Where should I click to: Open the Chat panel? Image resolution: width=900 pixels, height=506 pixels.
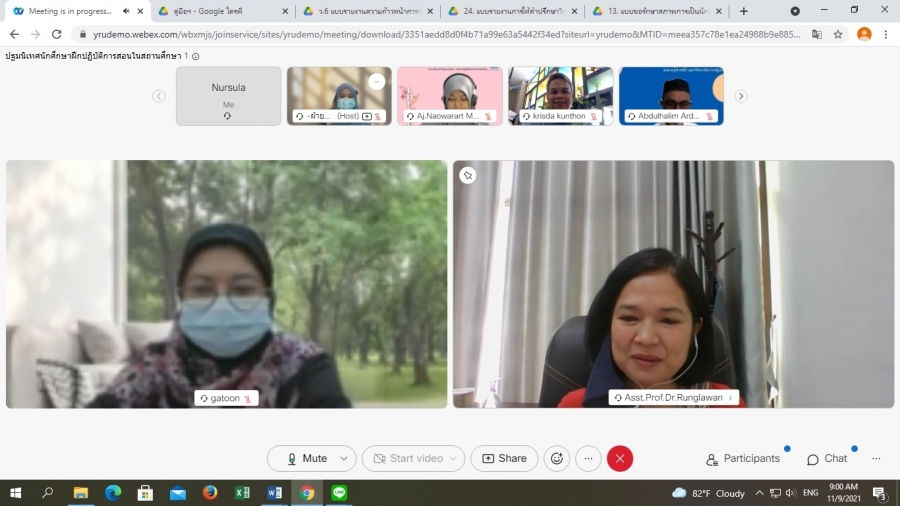pyautogui.click(x=827, y=458)
